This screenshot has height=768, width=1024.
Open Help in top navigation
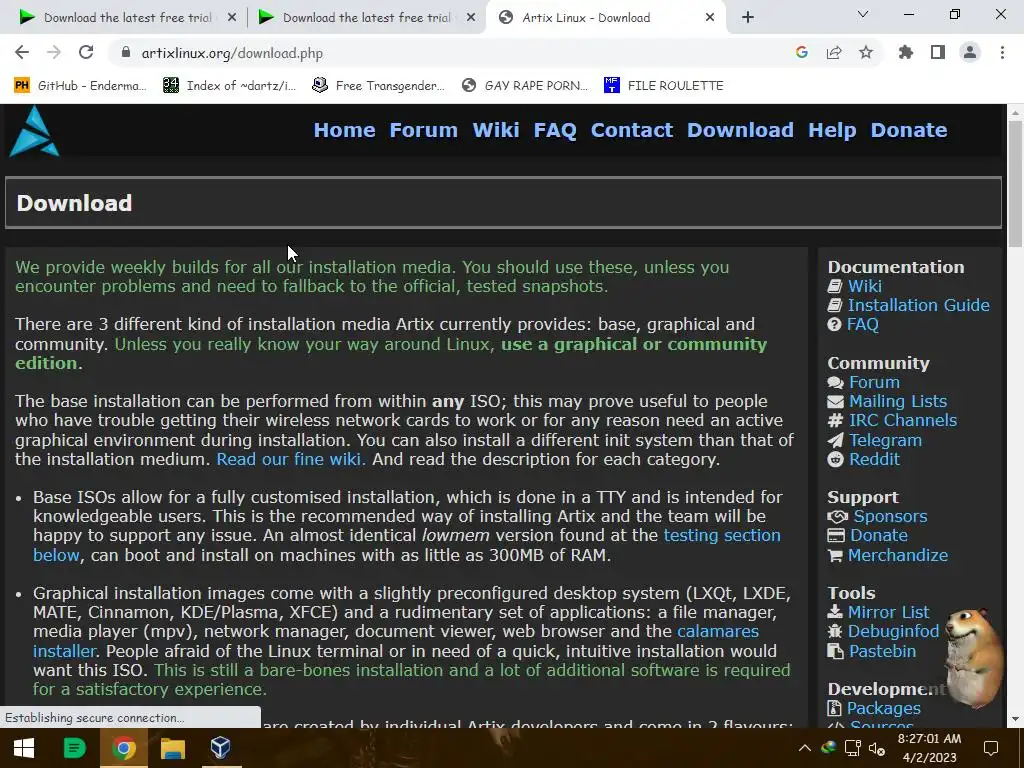click(x=832, y=130)
